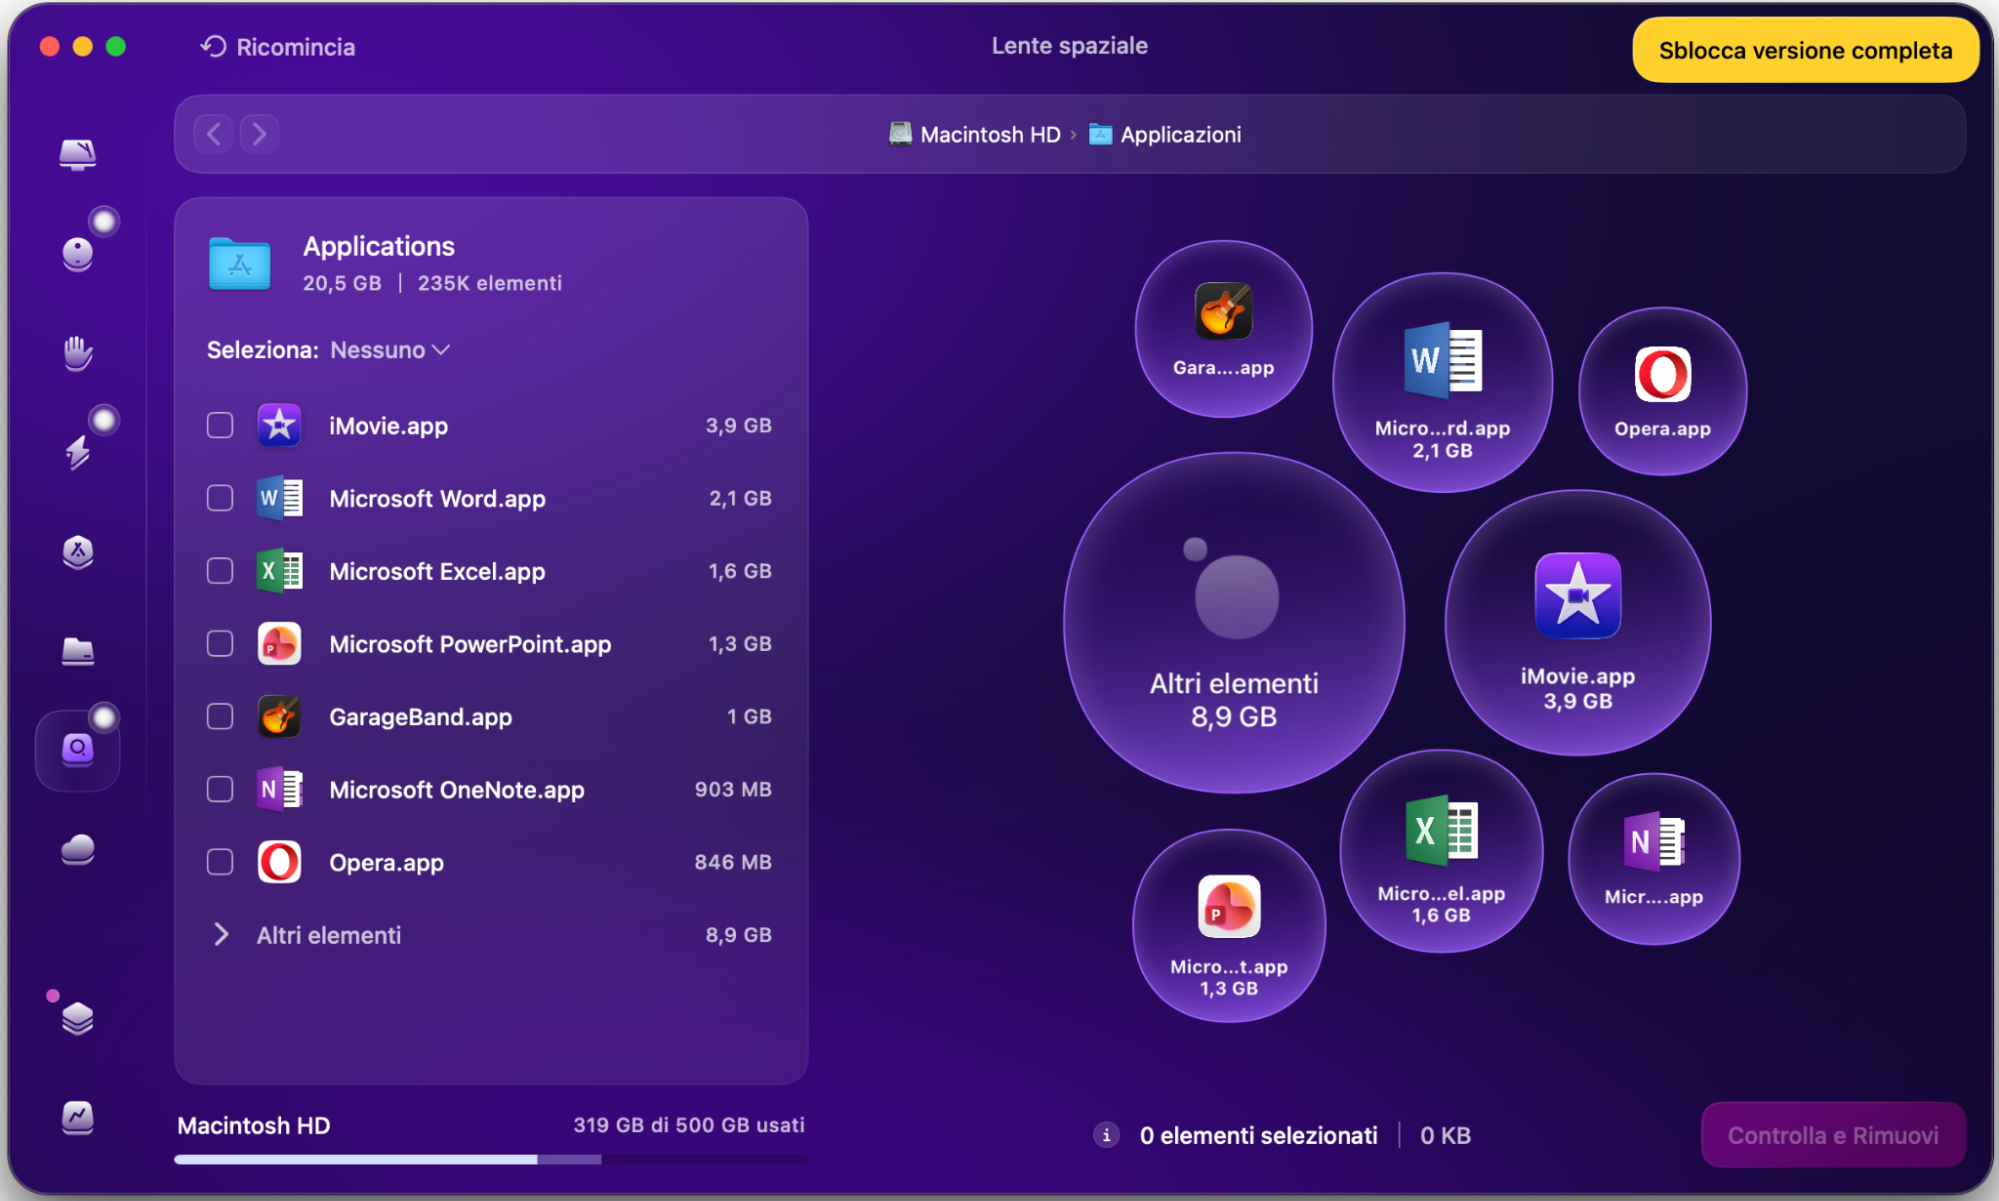Click the Lente spaziale window title
The image size is (1999, 1201).
[x=1069, y=46]
